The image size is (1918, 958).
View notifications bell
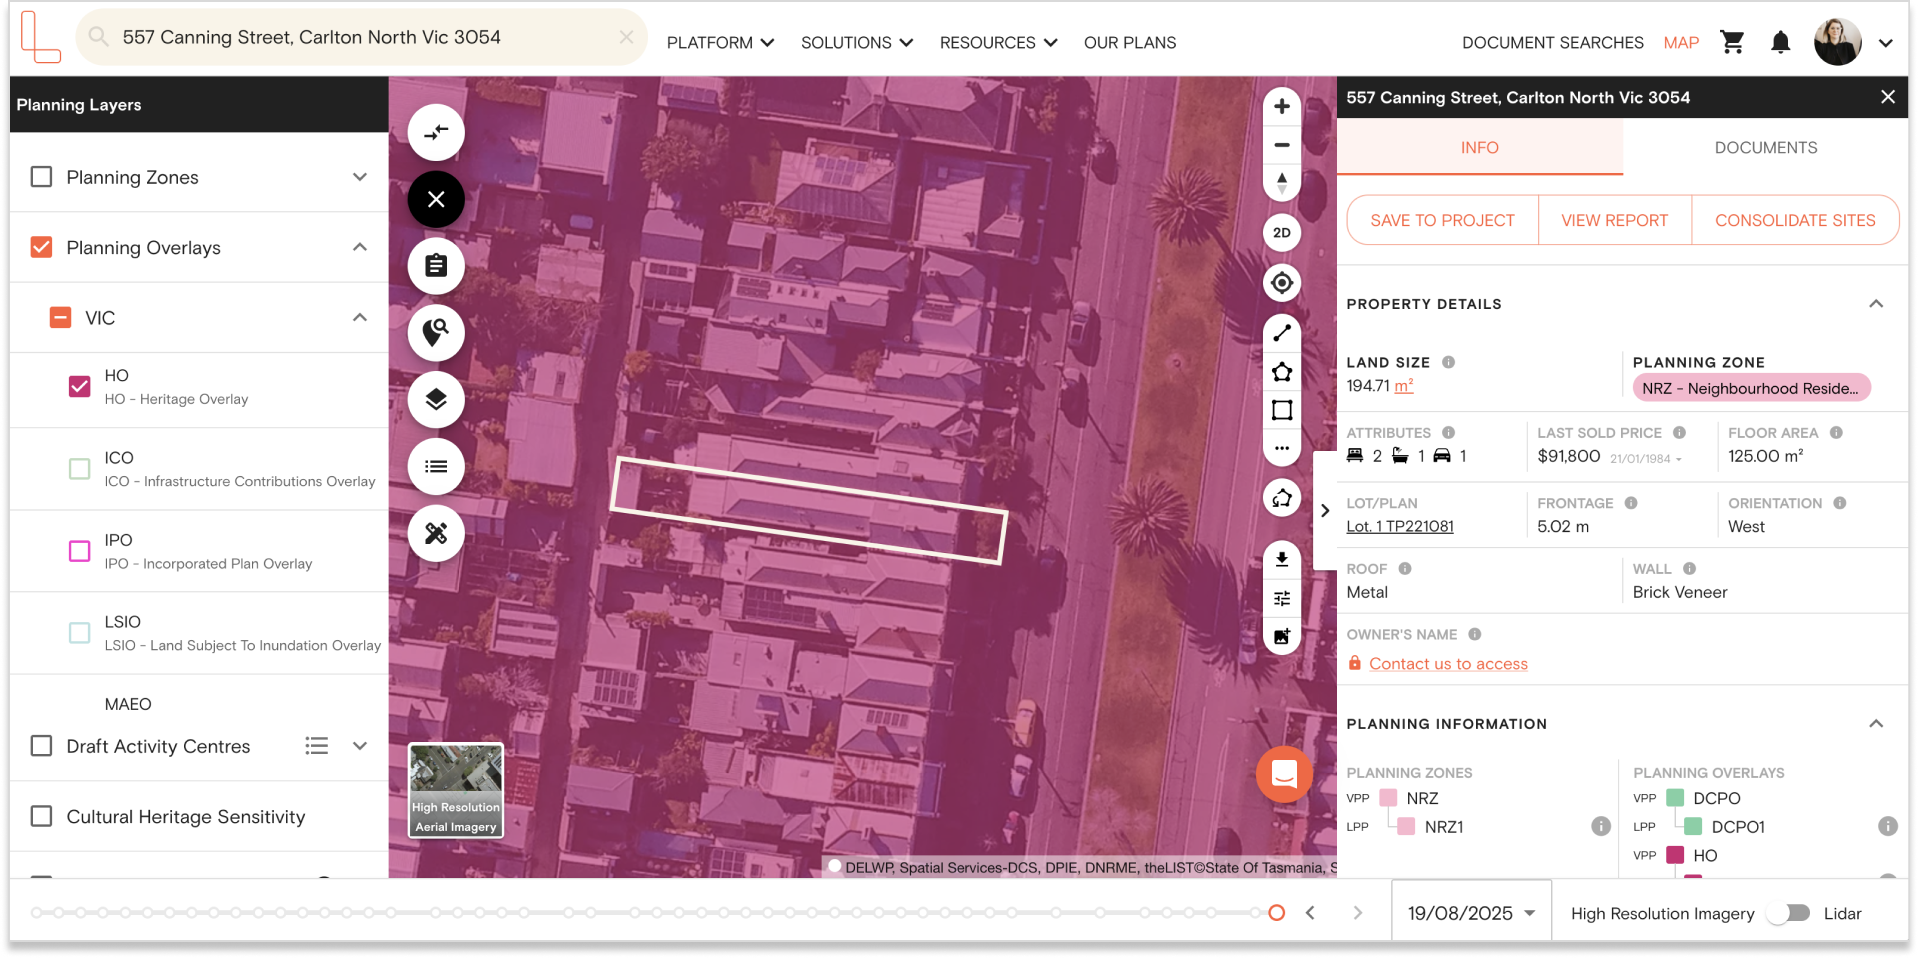point(1780,42)
